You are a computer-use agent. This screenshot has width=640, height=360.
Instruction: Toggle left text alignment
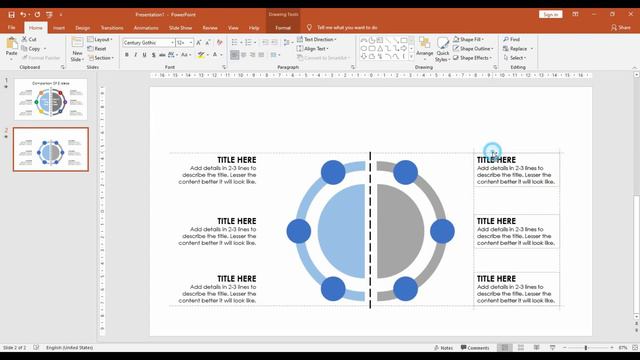pos(235,55)
